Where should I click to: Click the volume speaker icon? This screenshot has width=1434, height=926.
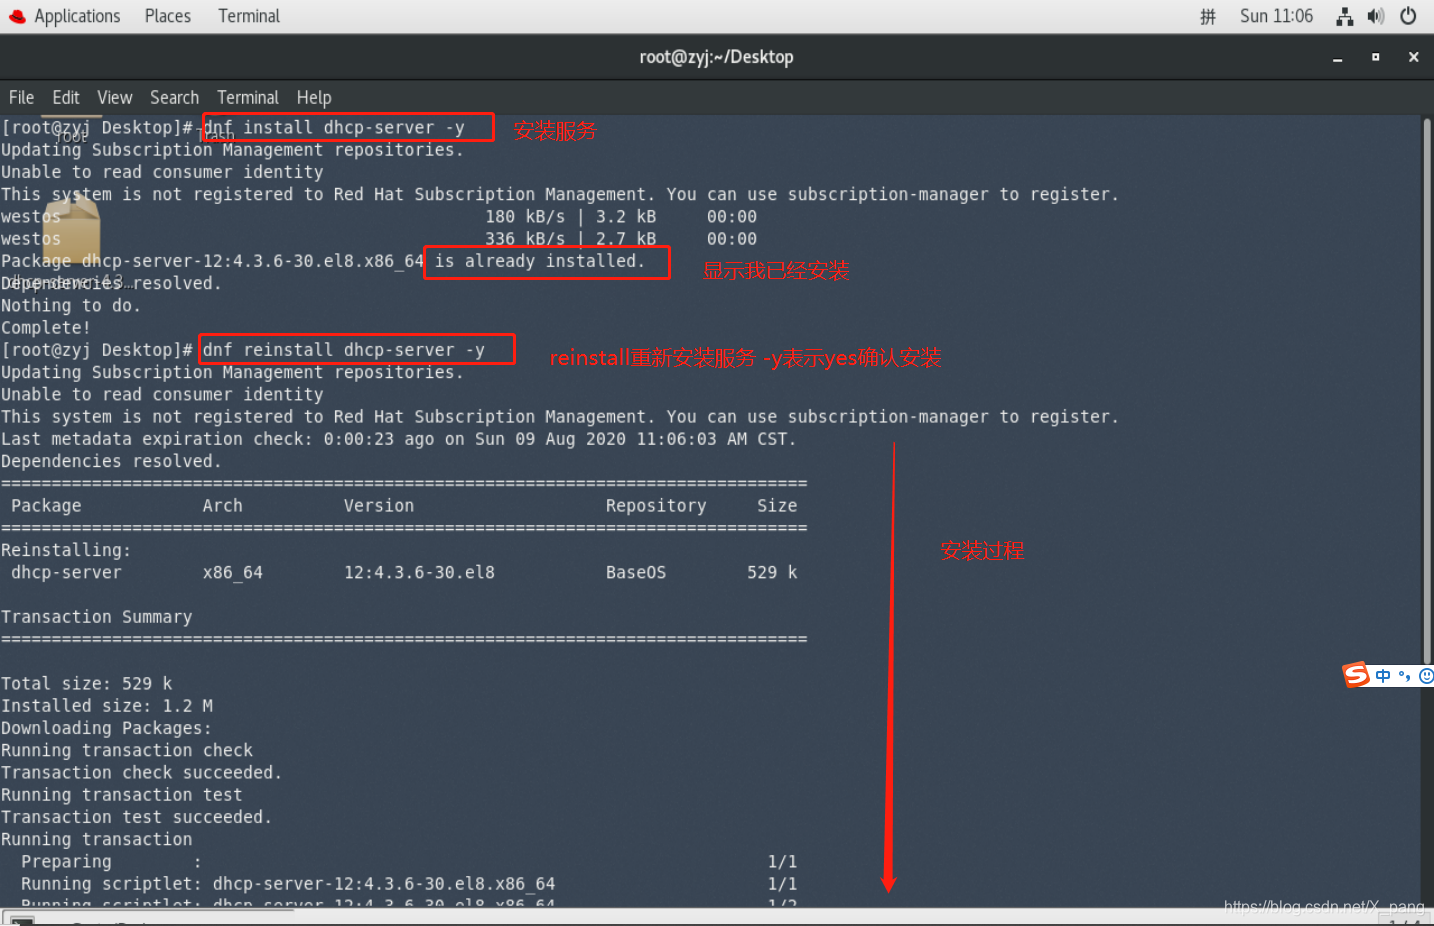[1376, 16]
